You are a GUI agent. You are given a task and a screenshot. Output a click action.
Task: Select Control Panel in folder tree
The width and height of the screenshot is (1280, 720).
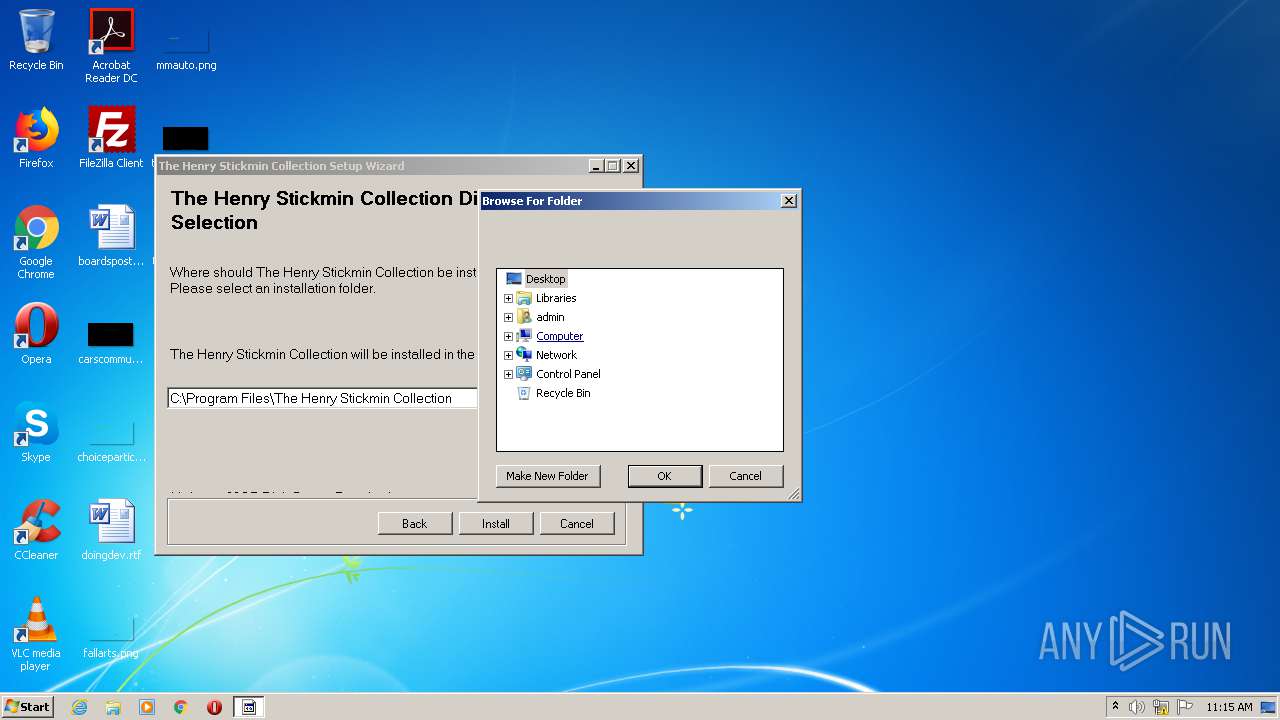[568, 374]
